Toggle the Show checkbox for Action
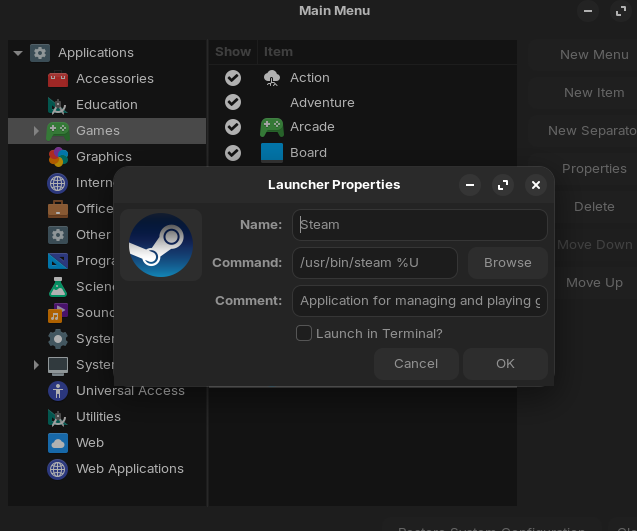 pyautogui.click(x=233, y=78)
